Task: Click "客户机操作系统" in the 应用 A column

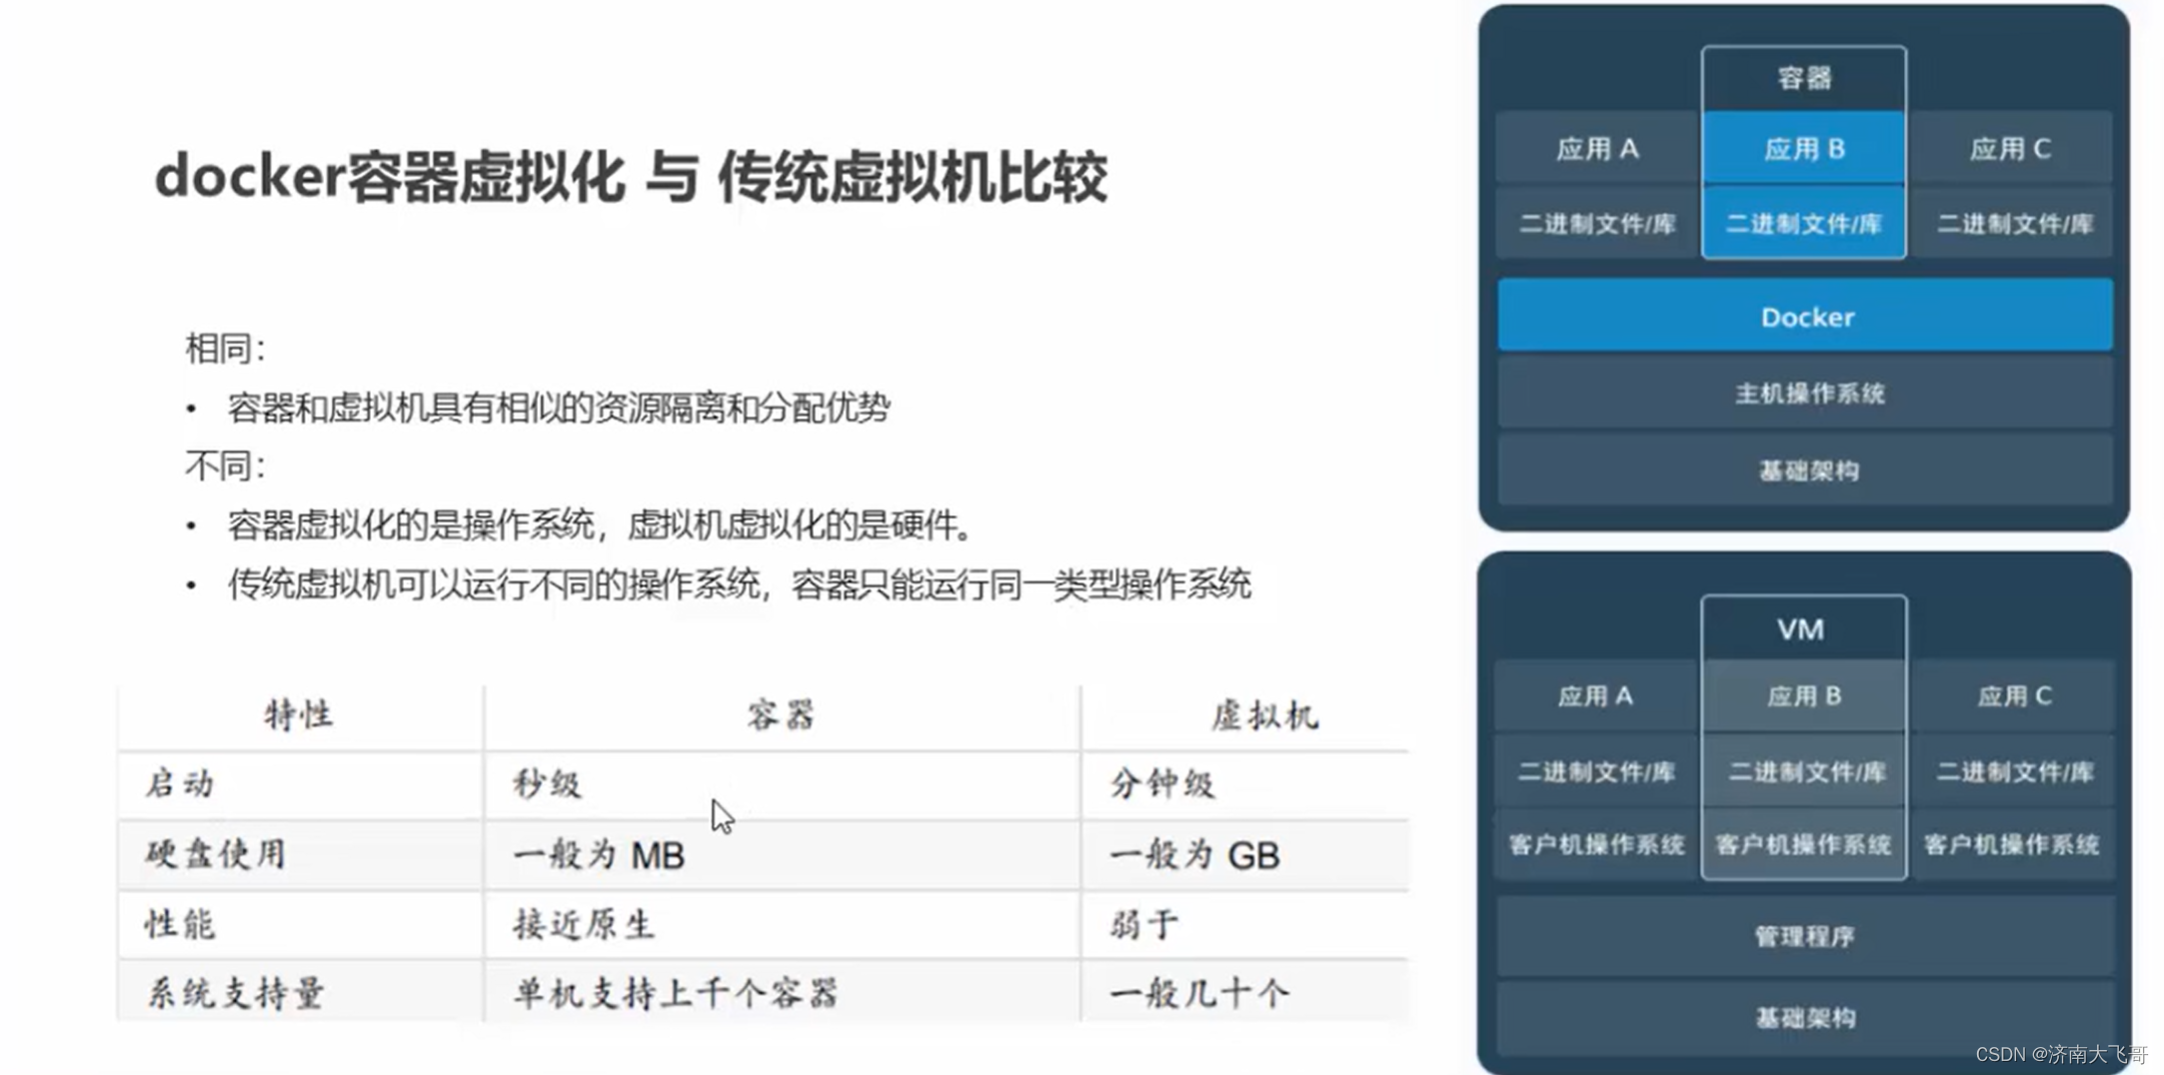Action: tap(1596, 845)
